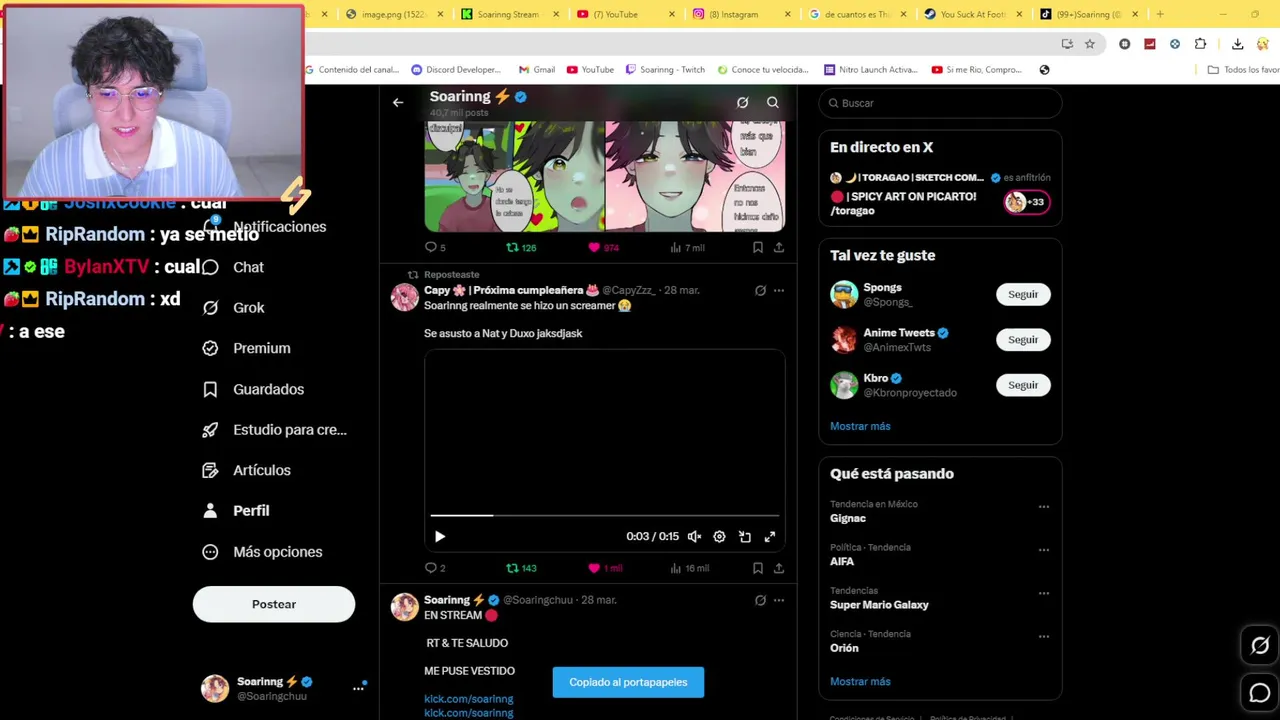Image resolution: width=1280 pixels, height=720 pixels.
Task: Show more under Qué está pasando
Action: (x=860, y=681)
